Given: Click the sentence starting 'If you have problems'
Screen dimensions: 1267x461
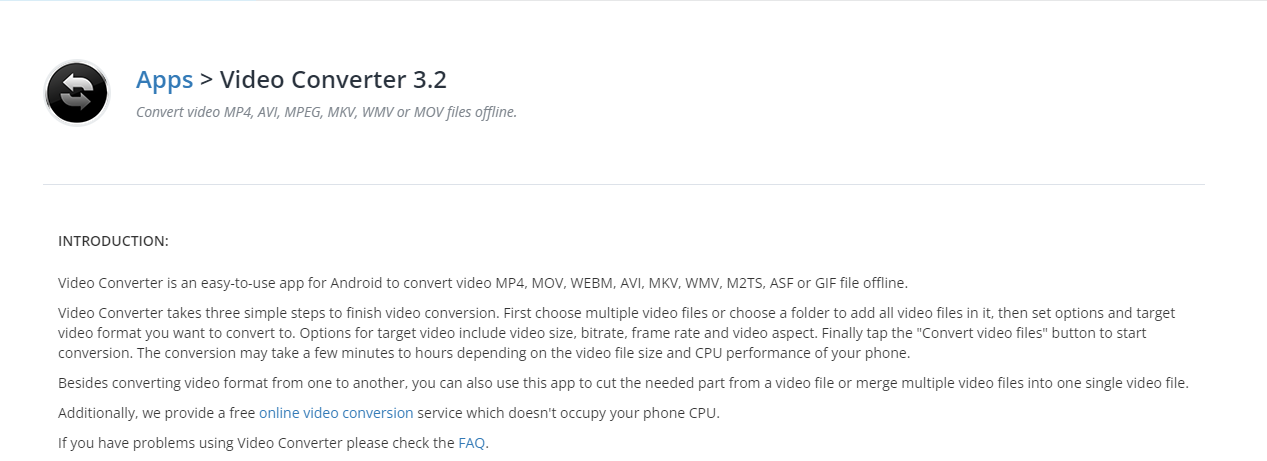Looking at the screenshot, I should click(273, 443).
